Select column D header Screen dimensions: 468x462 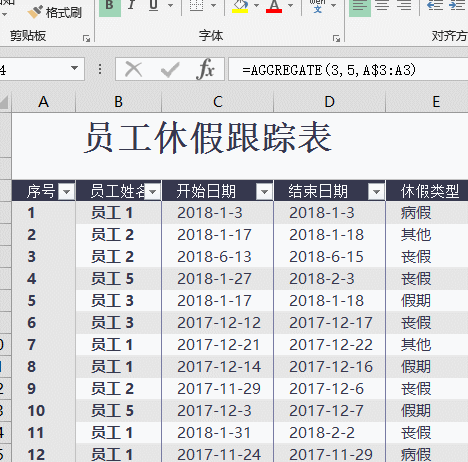click(x=329, y=102)
